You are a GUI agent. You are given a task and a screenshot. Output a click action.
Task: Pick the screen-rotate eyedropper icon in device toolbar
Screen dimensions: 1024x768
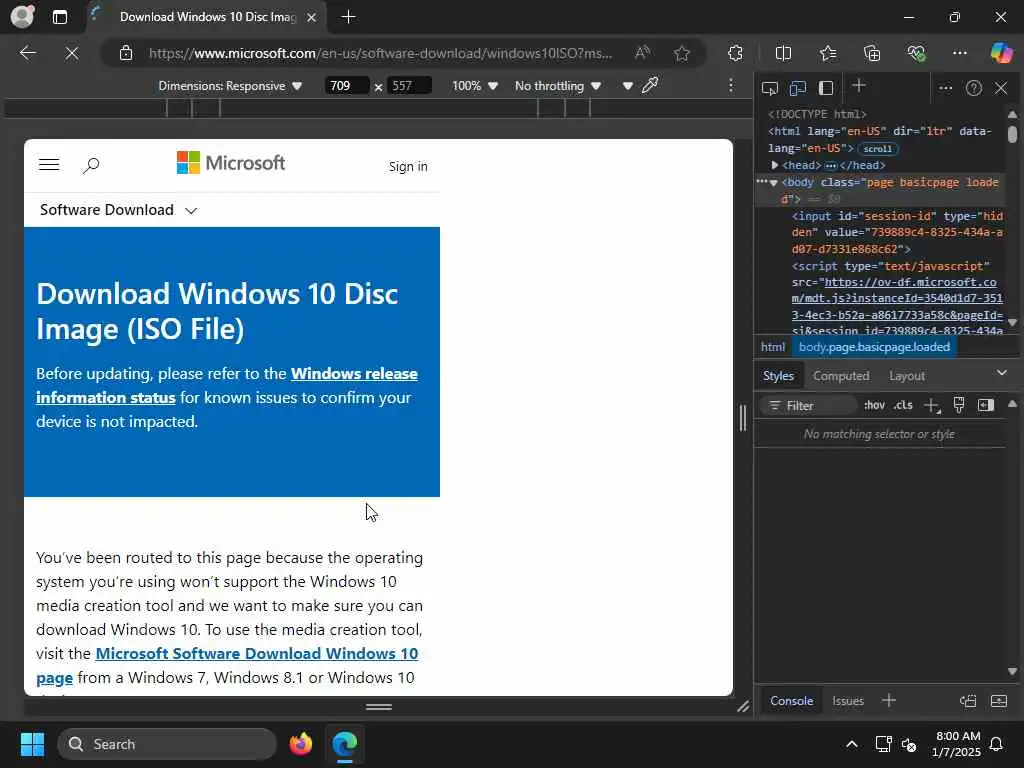(x=650, y=85)
